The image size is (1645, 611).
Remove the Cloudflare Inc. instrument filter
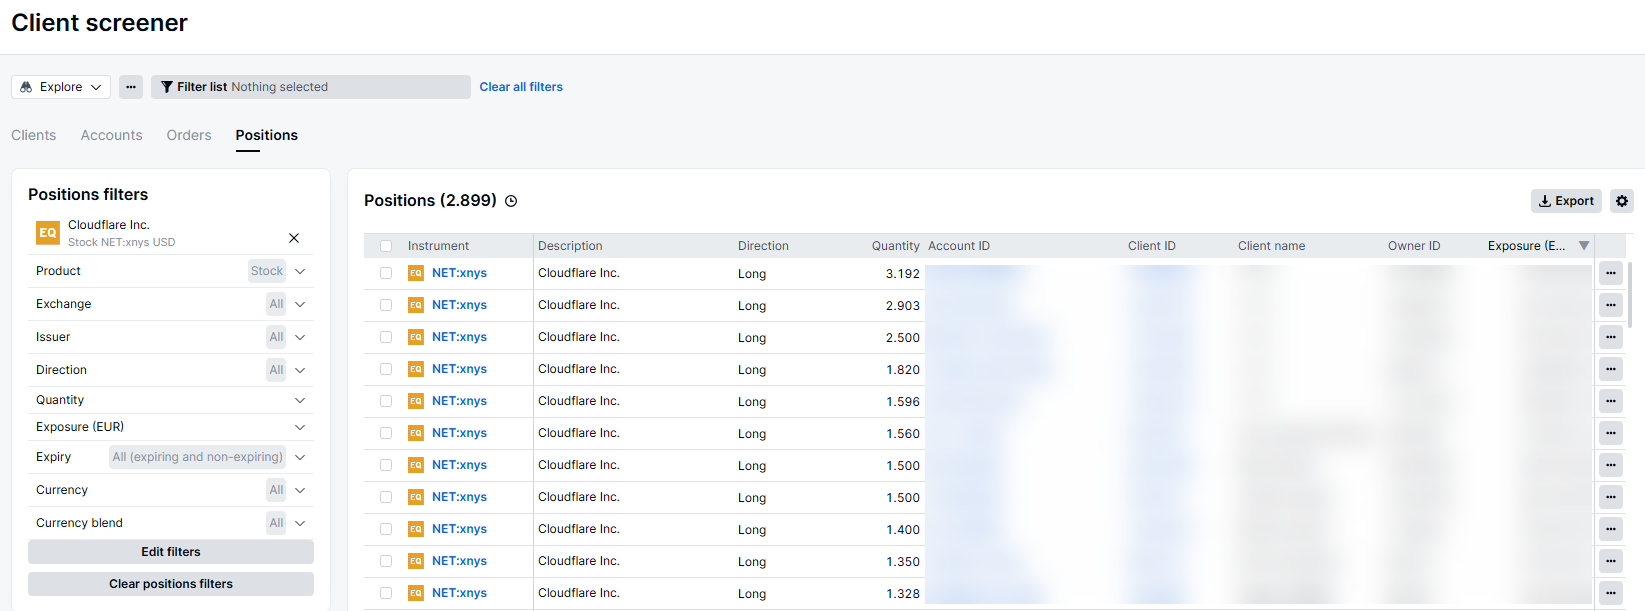coord(294,238)
